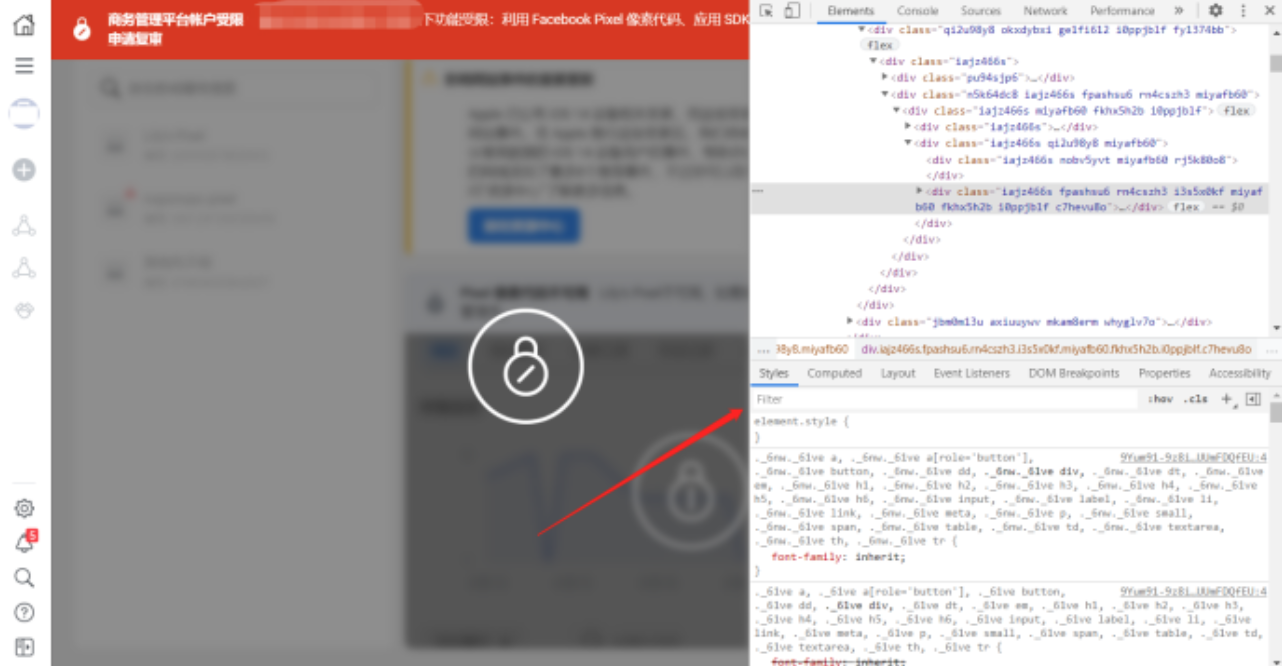Expand the jbm0m13u div node
The width and height of the screenshot is (1282, 666).
pos(850,322)
